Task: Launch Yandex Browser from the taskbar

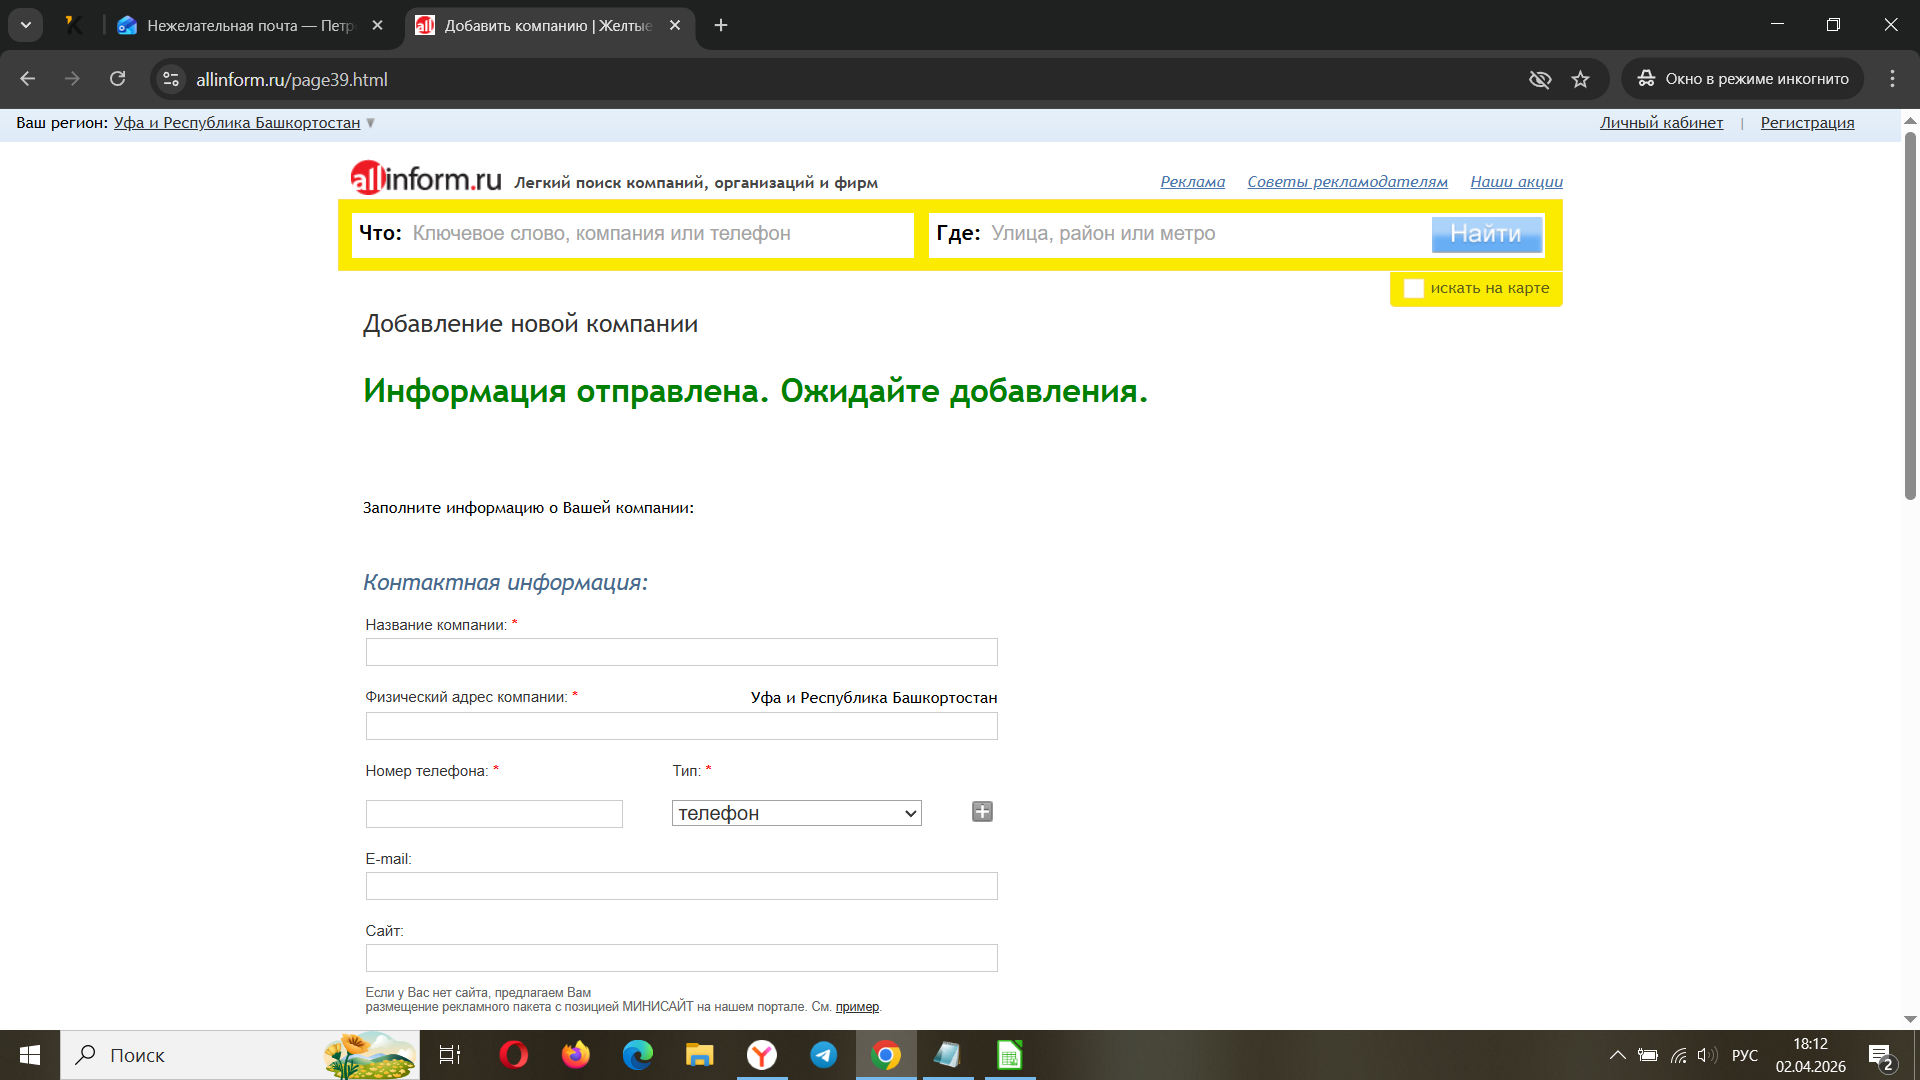Action: tap(762, 1055)
